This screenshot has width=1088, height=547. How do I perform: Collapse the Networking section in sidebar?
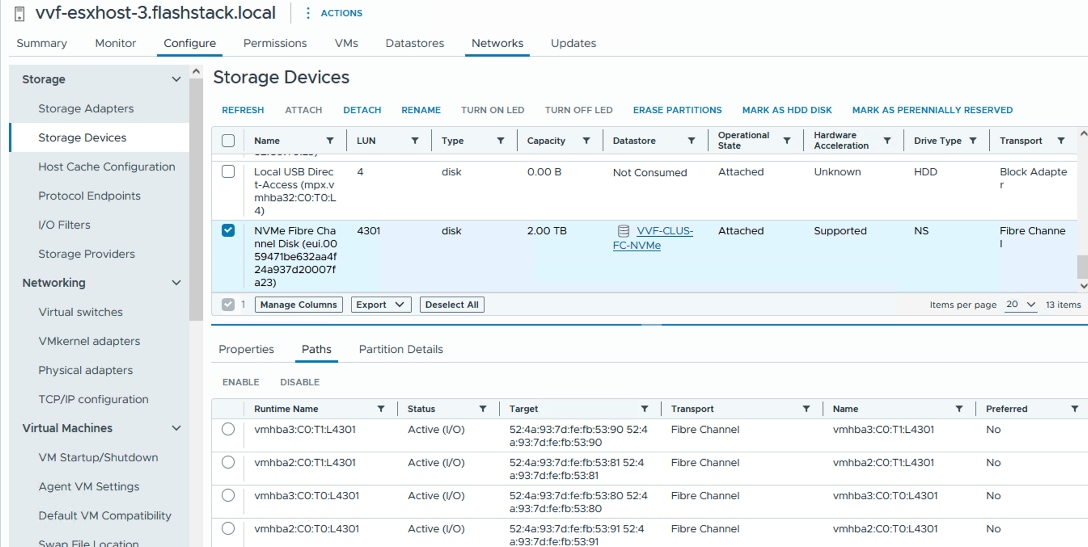point(176,283)
